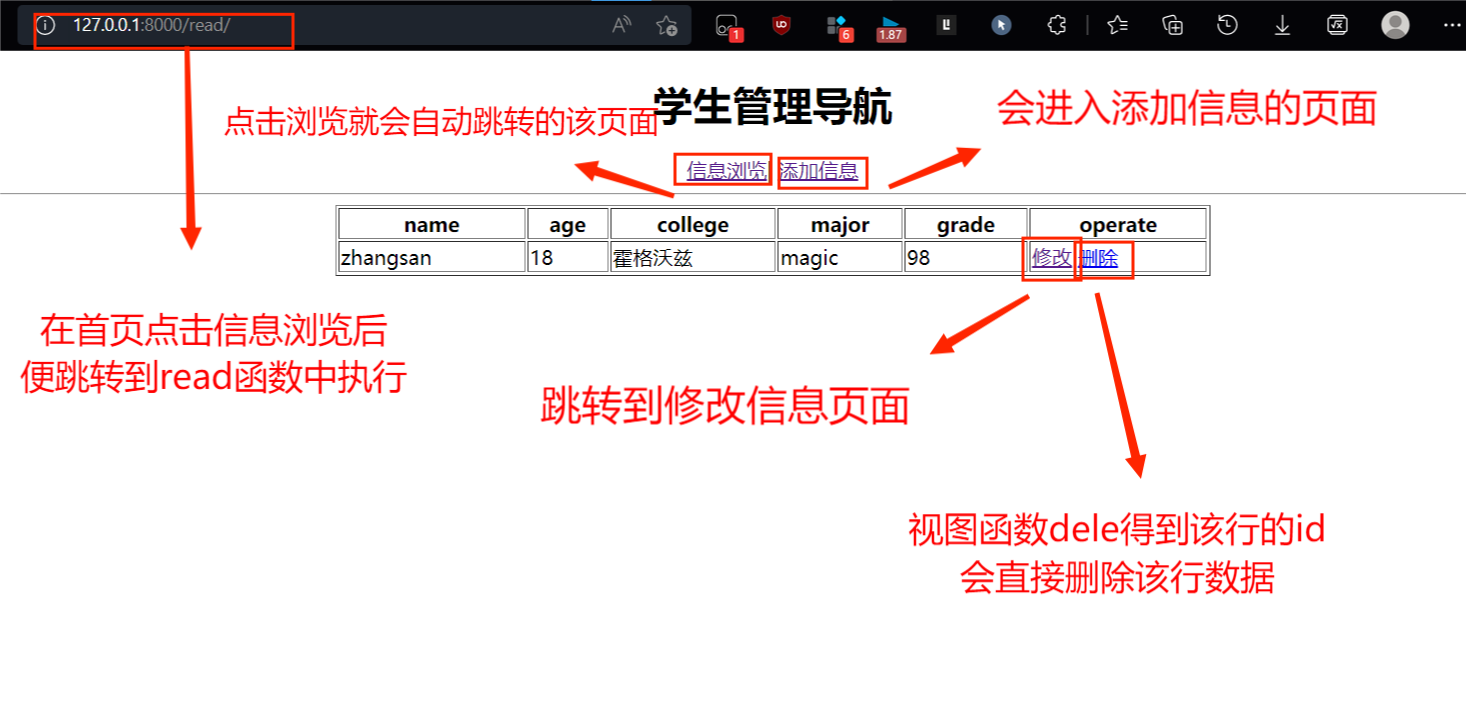Click the extension icon with badge 6

click(x=837, y=24)
